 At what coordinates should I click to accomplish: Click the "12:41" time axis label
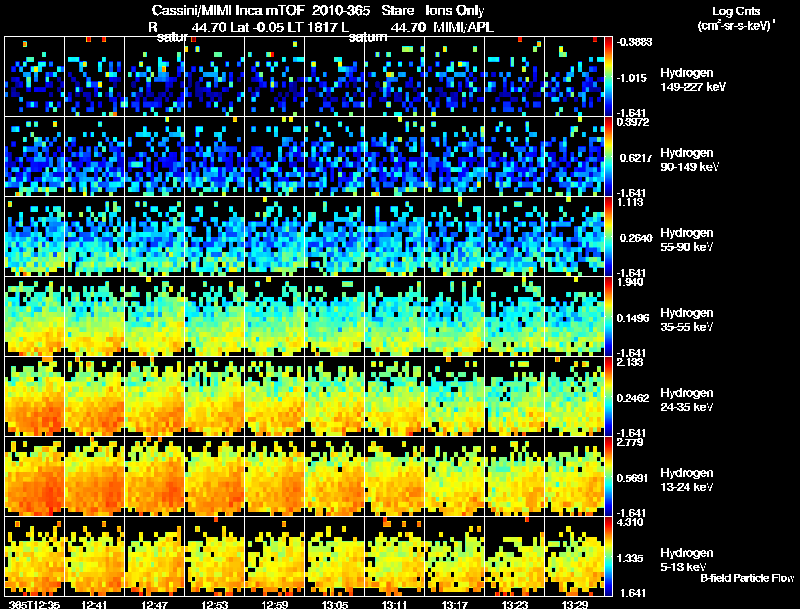[94, 605]
